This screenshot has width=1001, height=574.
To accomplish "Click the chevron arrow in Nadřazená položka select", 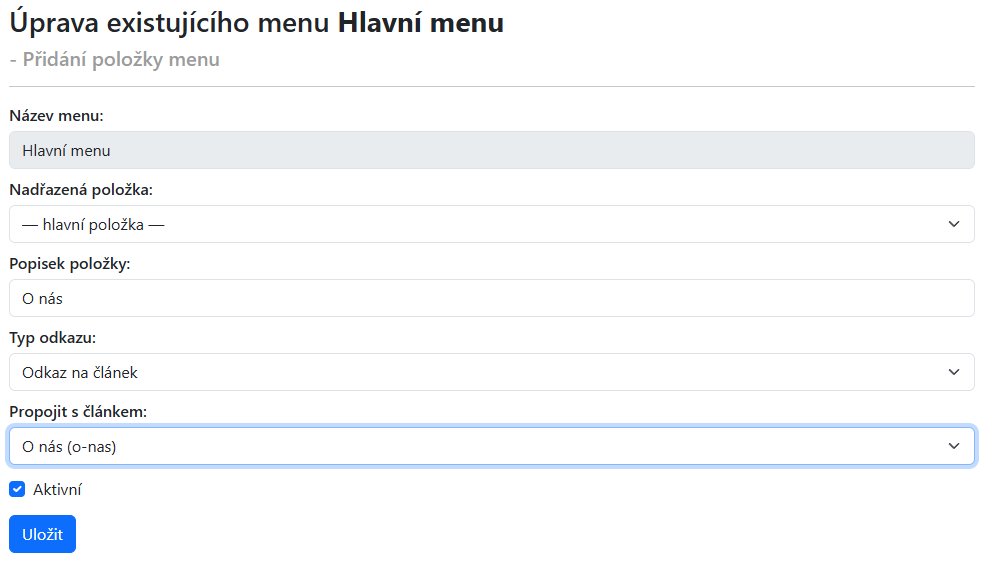I will click(x=953, y=224).
